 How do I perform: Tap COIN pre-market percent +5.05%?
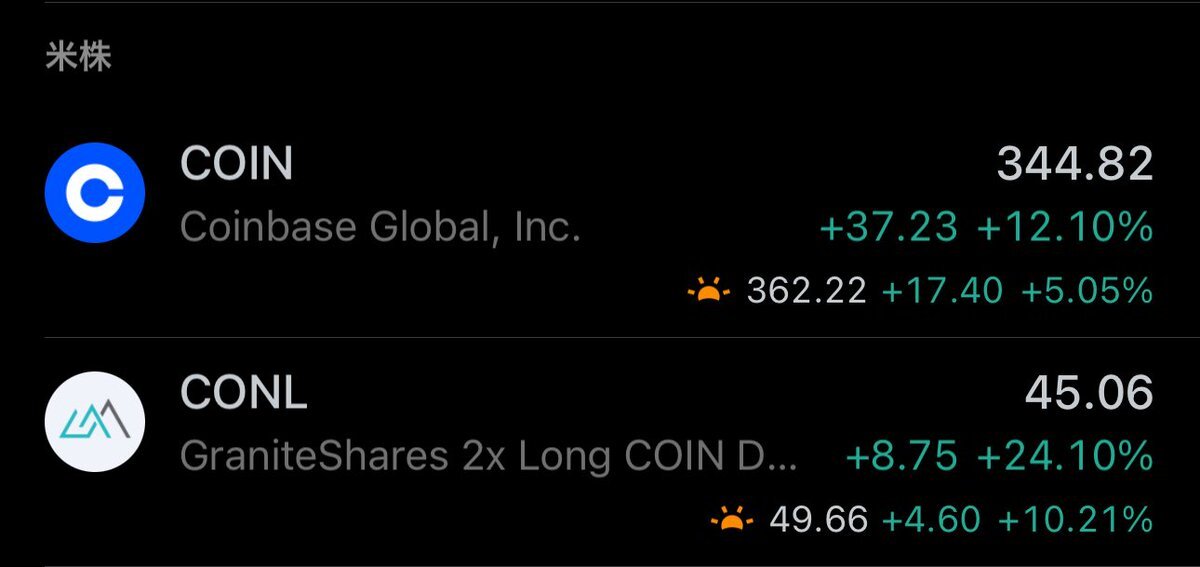1087,291
